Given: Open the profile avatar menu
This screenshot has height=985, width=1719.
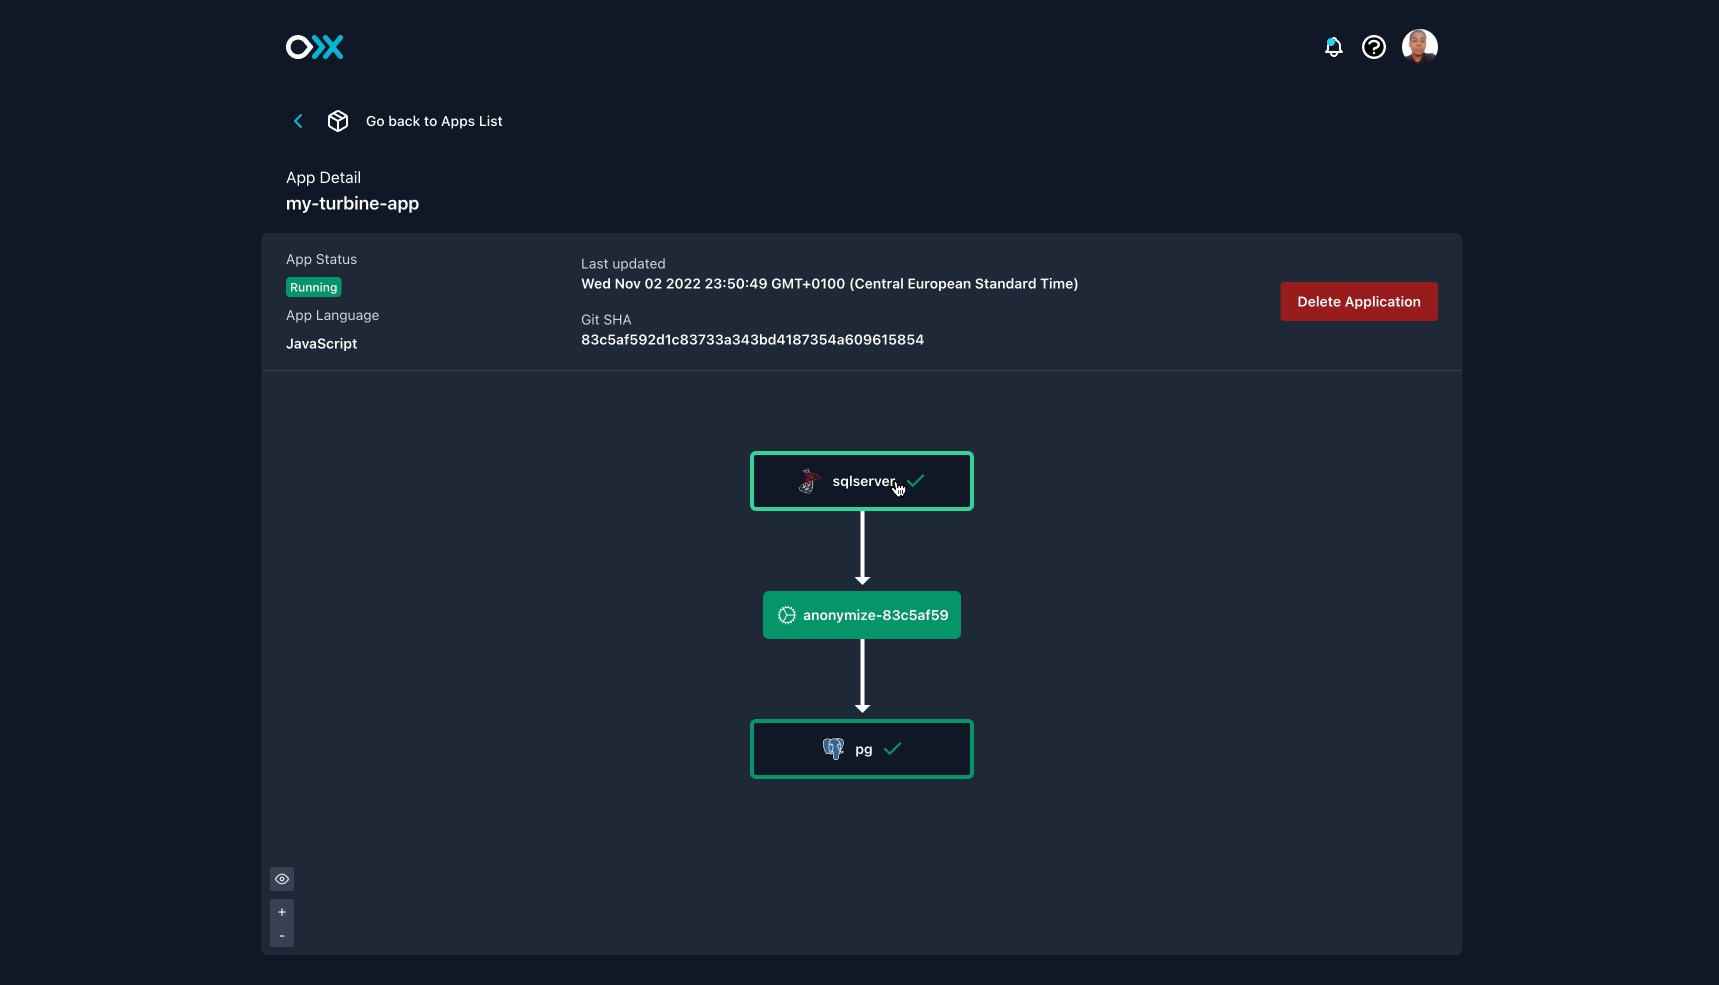Looking at the screenshot, I should [x=1419, y=46].
